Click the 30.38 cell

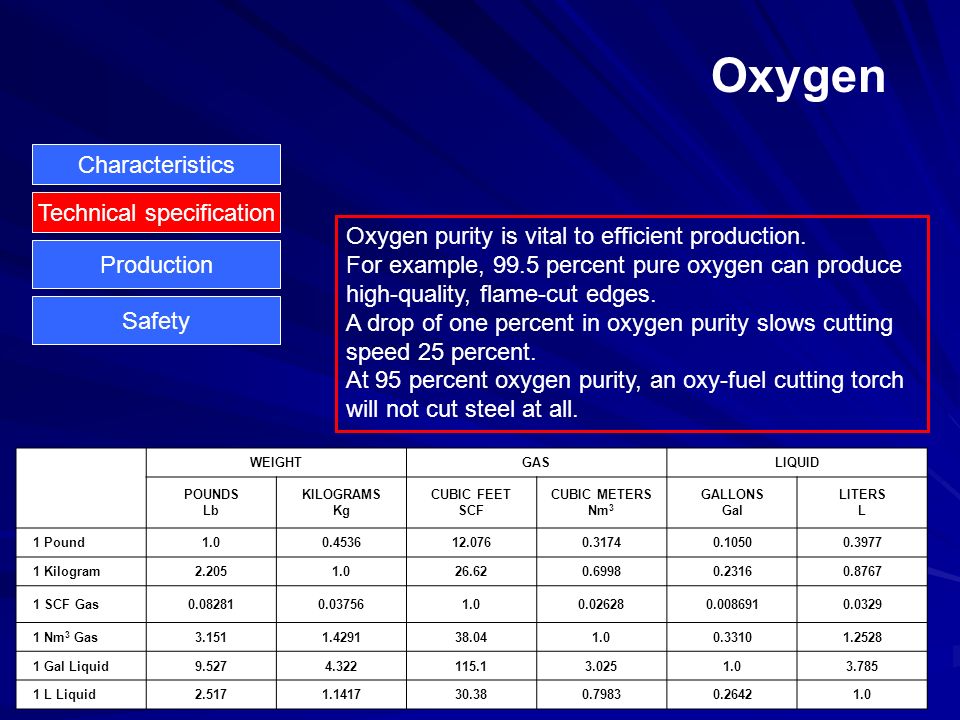click(471, 694)
